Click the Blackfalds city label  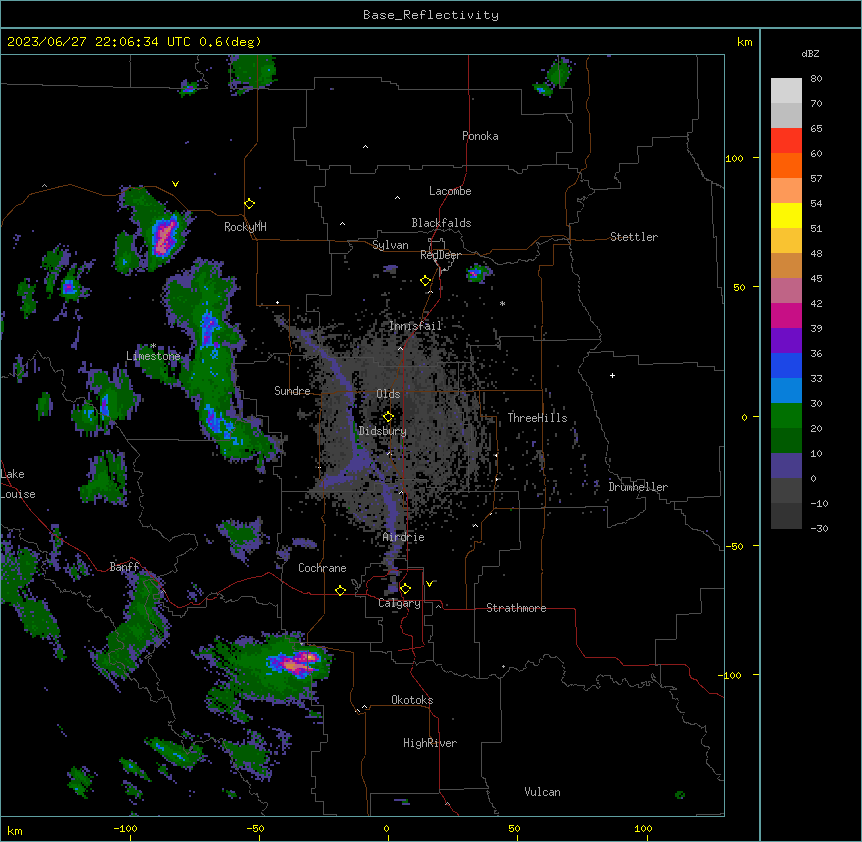[x=441, y=223]
